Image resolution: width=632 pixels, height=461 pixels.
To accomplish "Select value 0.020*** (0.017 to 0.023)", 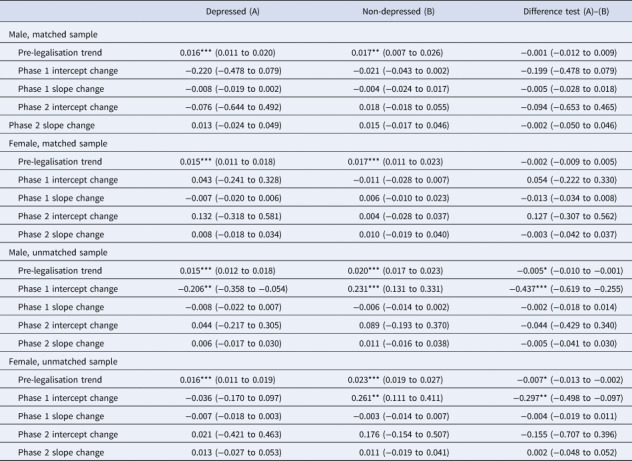I will pos(395,271).
